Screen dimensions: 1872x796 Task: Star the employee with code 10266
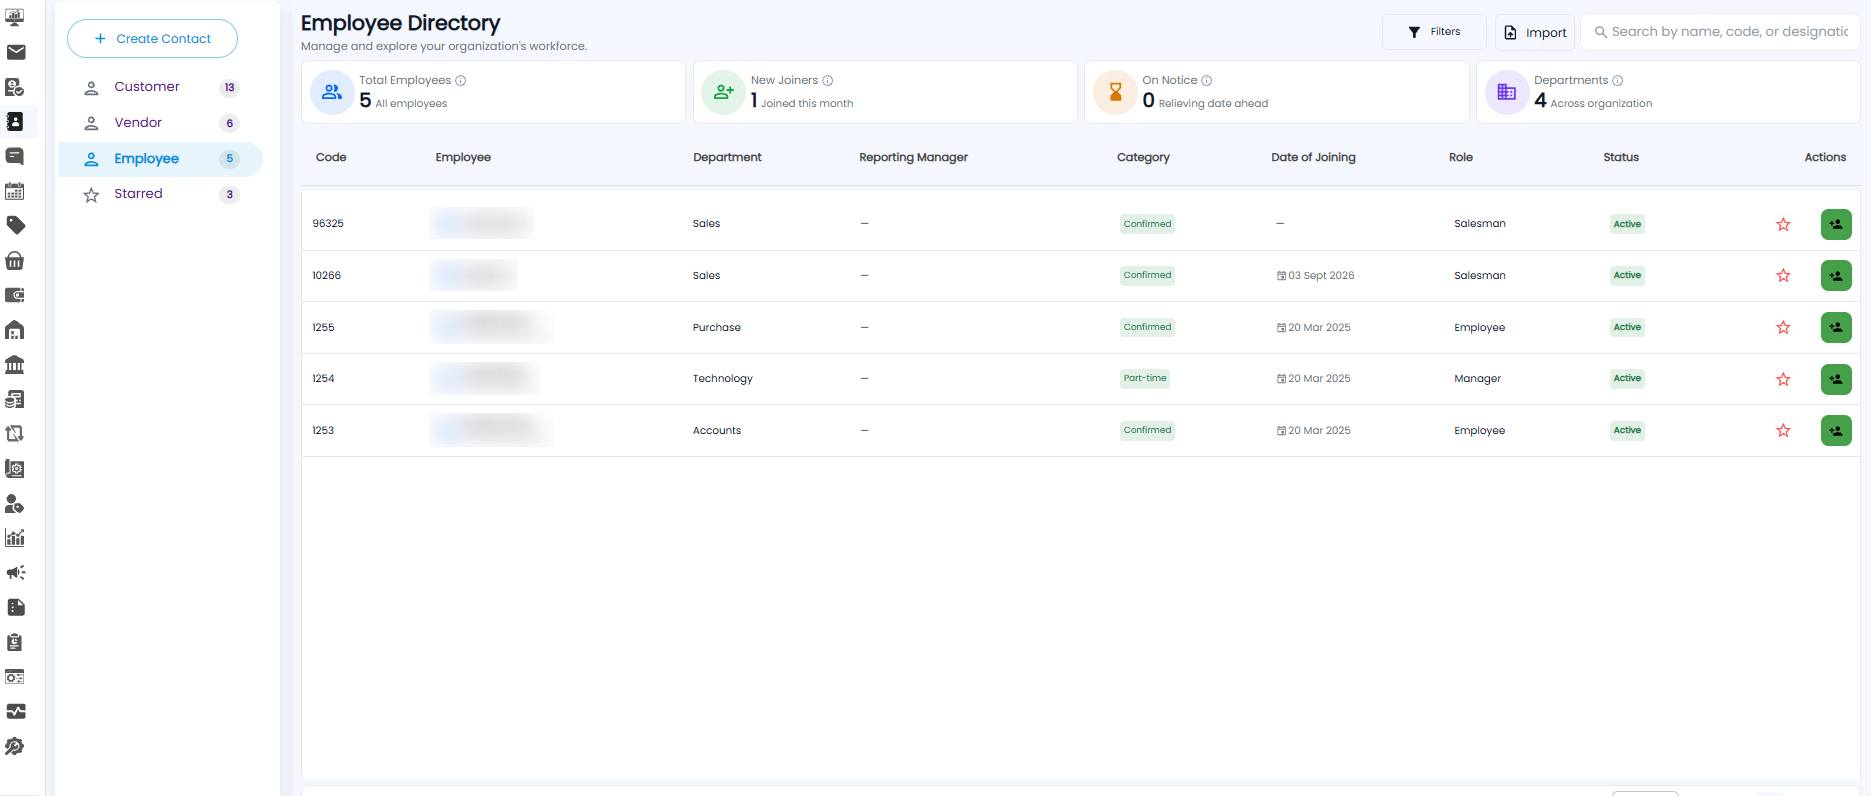1783,275
